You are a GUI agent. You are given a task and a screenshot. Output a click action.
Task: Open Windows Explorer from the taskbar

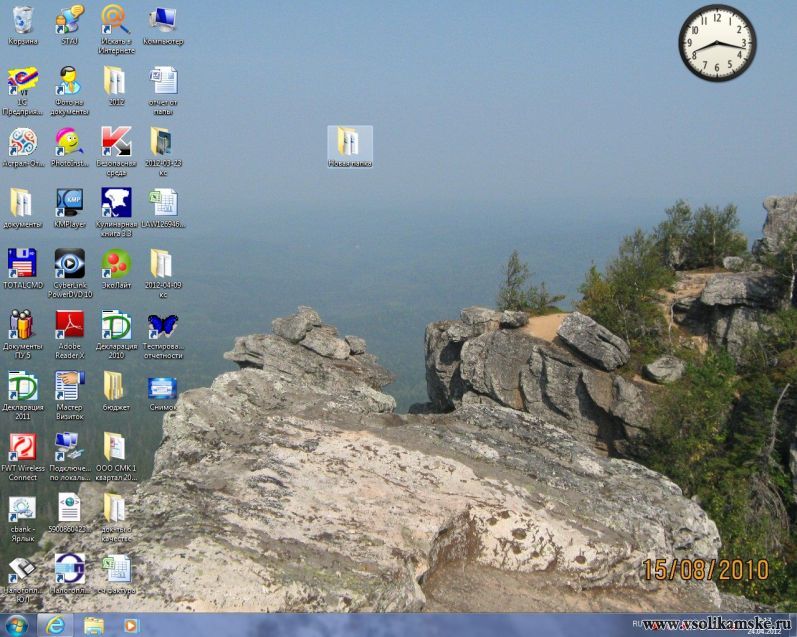click(93, 625)
